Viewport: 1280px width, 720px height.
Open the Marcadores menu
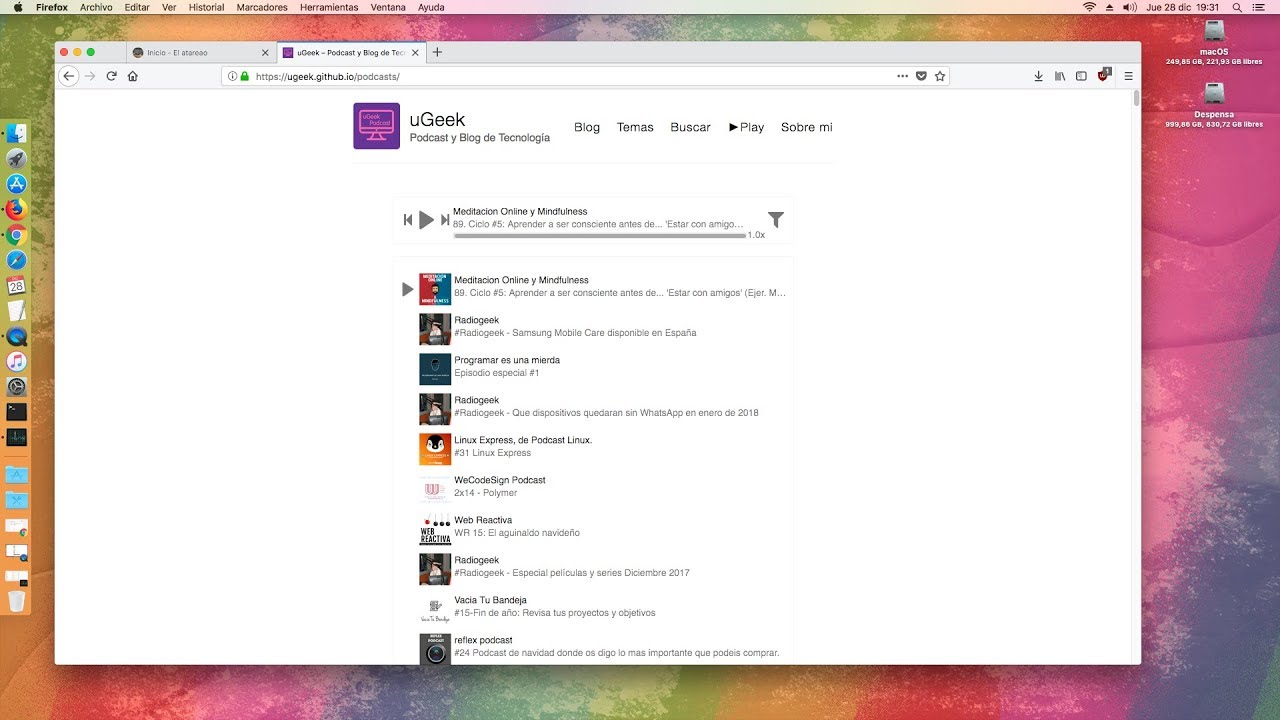[262, 7]
